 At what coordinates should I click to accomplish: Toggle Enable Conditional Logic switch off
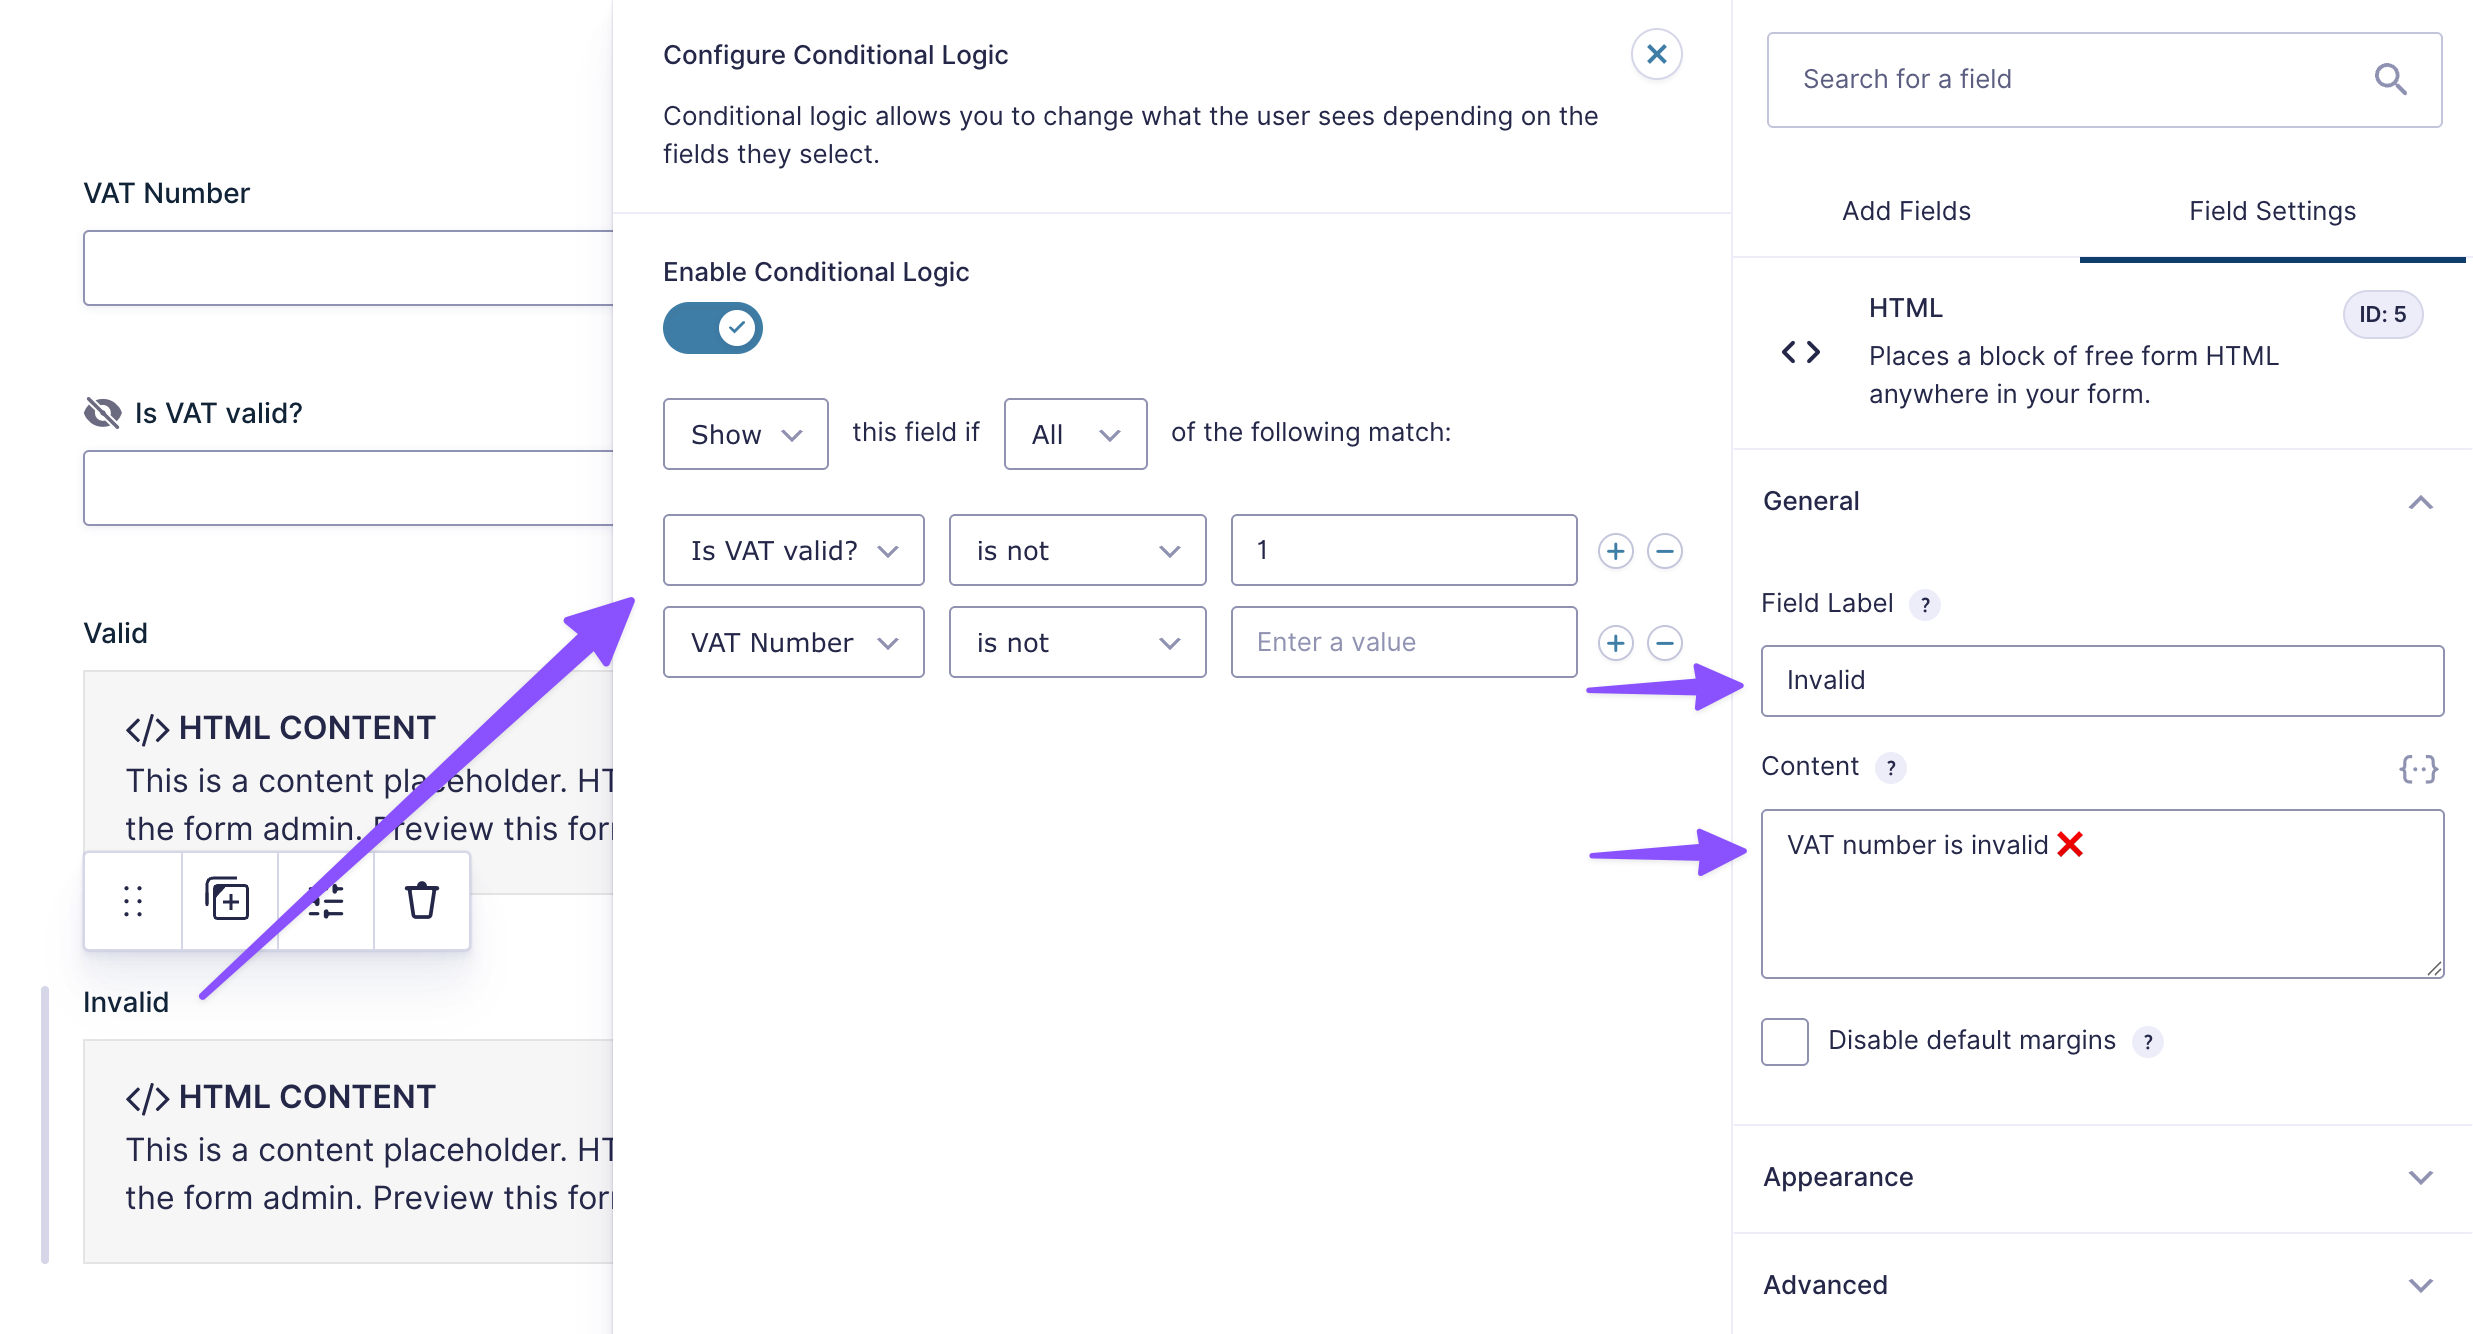pos(713,328)
